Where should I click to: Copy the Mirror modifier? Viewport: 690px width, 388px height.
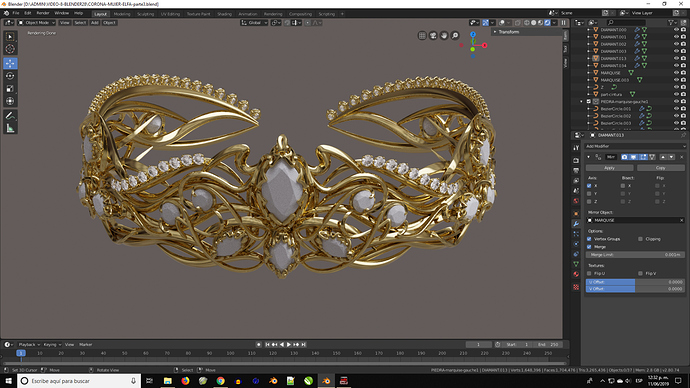[x=661, y=168]
